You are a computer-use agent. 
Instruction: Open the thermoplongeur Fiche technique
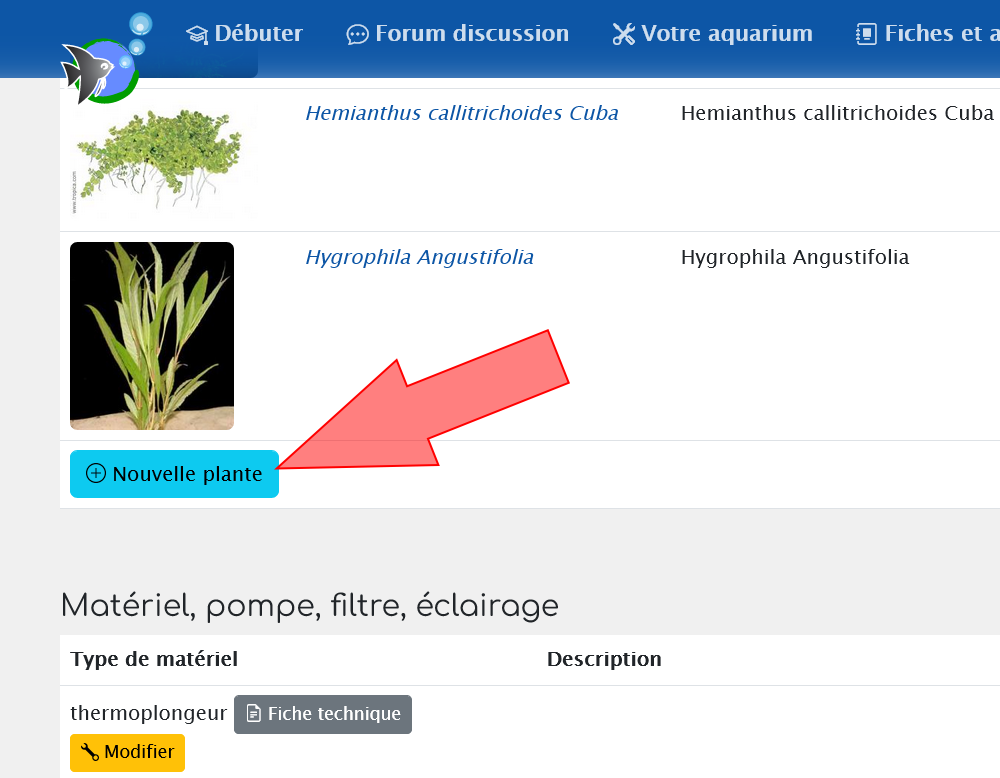[x=323, y=714]
